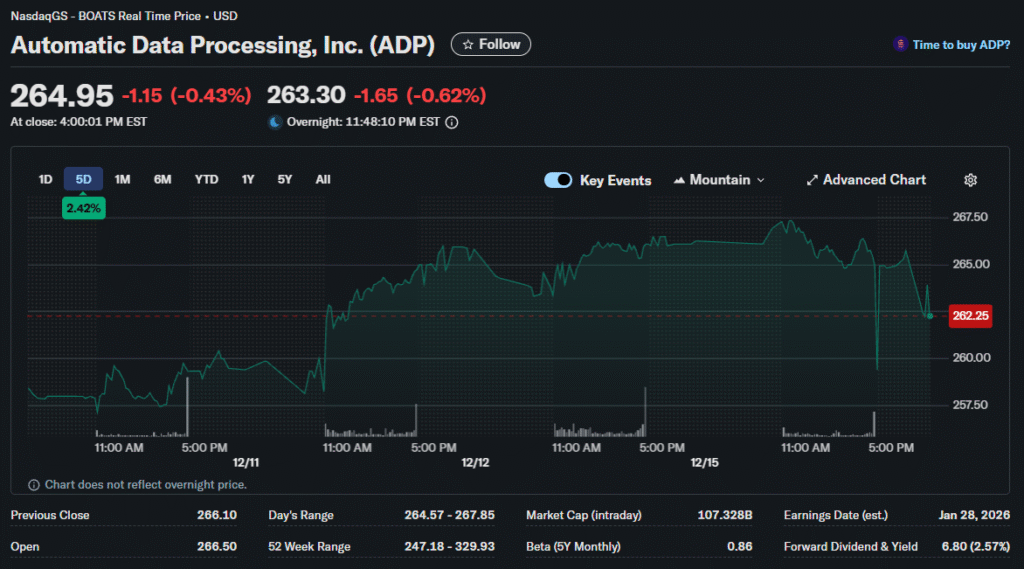Show the 5Y chart range
The image size is (1024, 569).
click(x=285, y=179)
